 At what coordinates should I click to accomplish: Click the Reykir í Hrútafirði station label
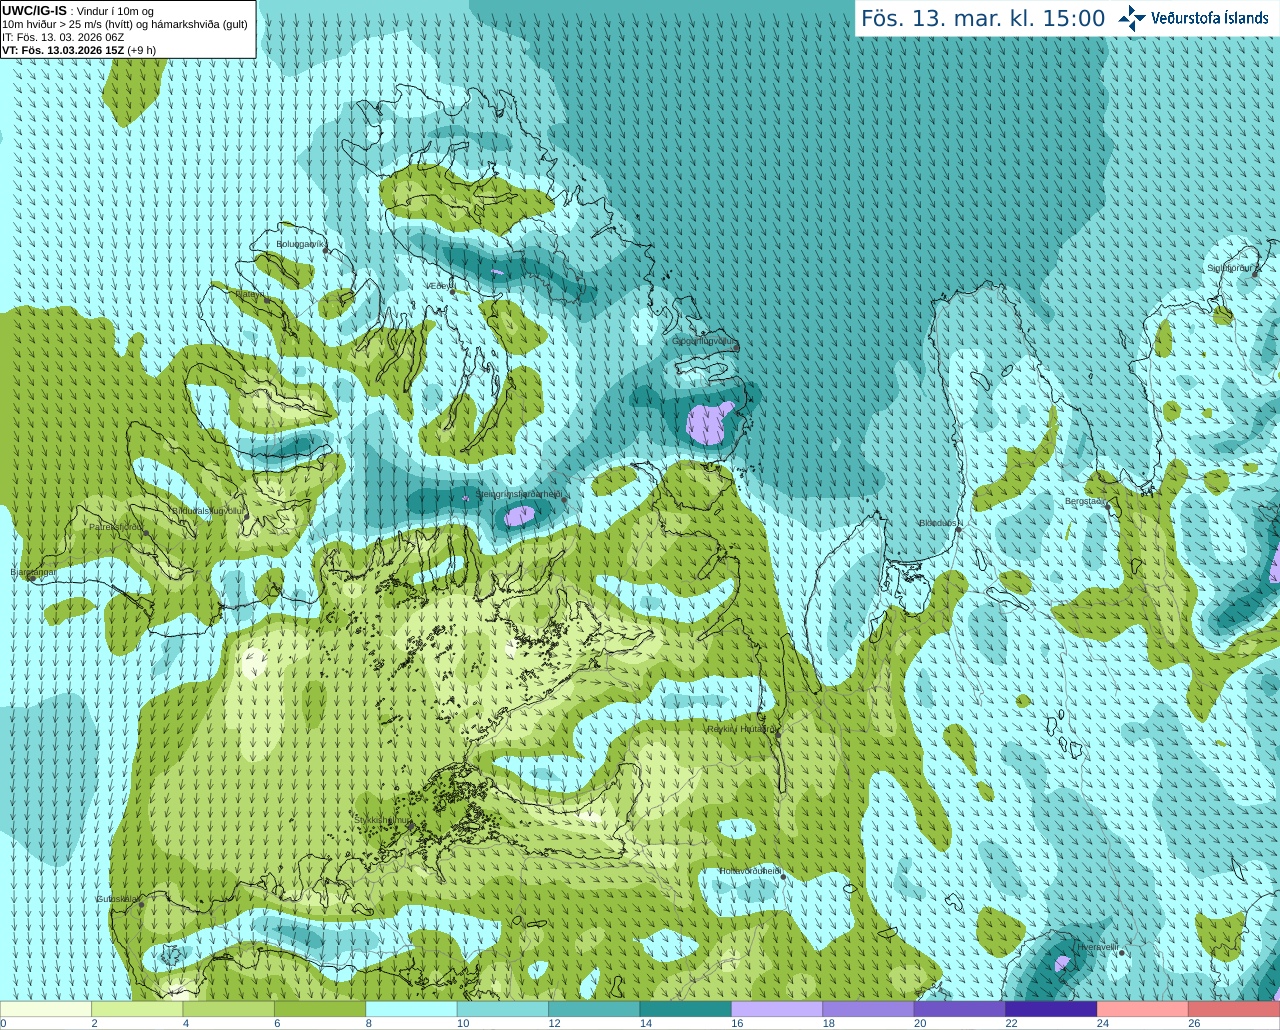[741, 729]
